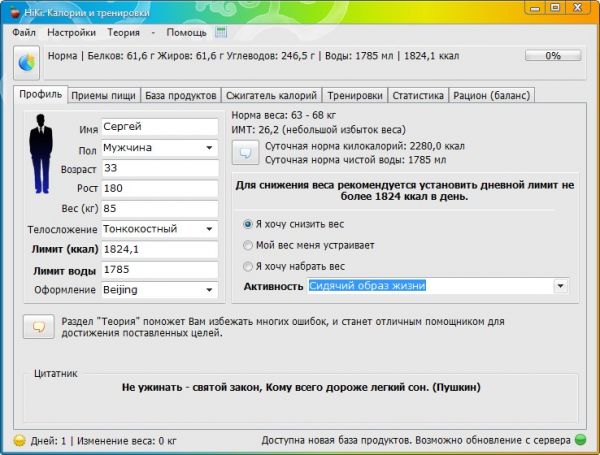Click the Вес (кг) field showing 85

tap(160, 209)
